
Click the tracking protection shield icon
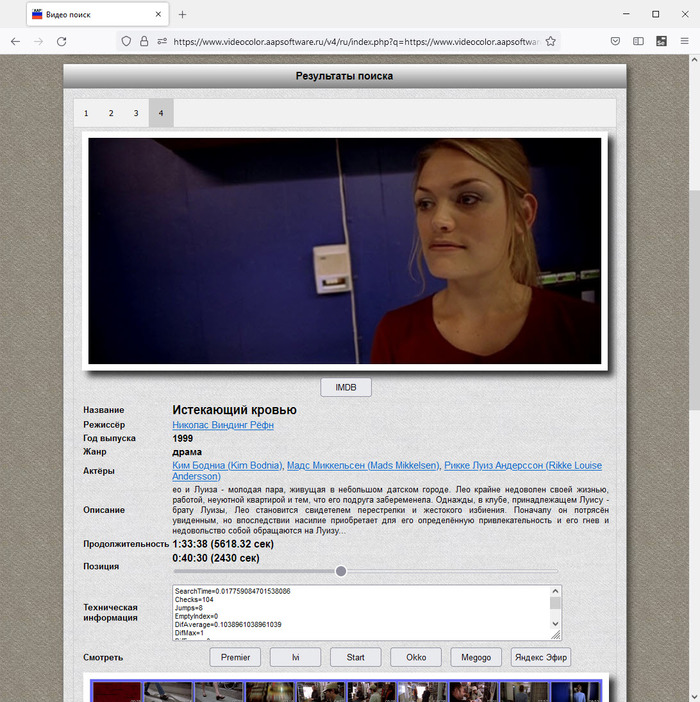click(126, 42)
